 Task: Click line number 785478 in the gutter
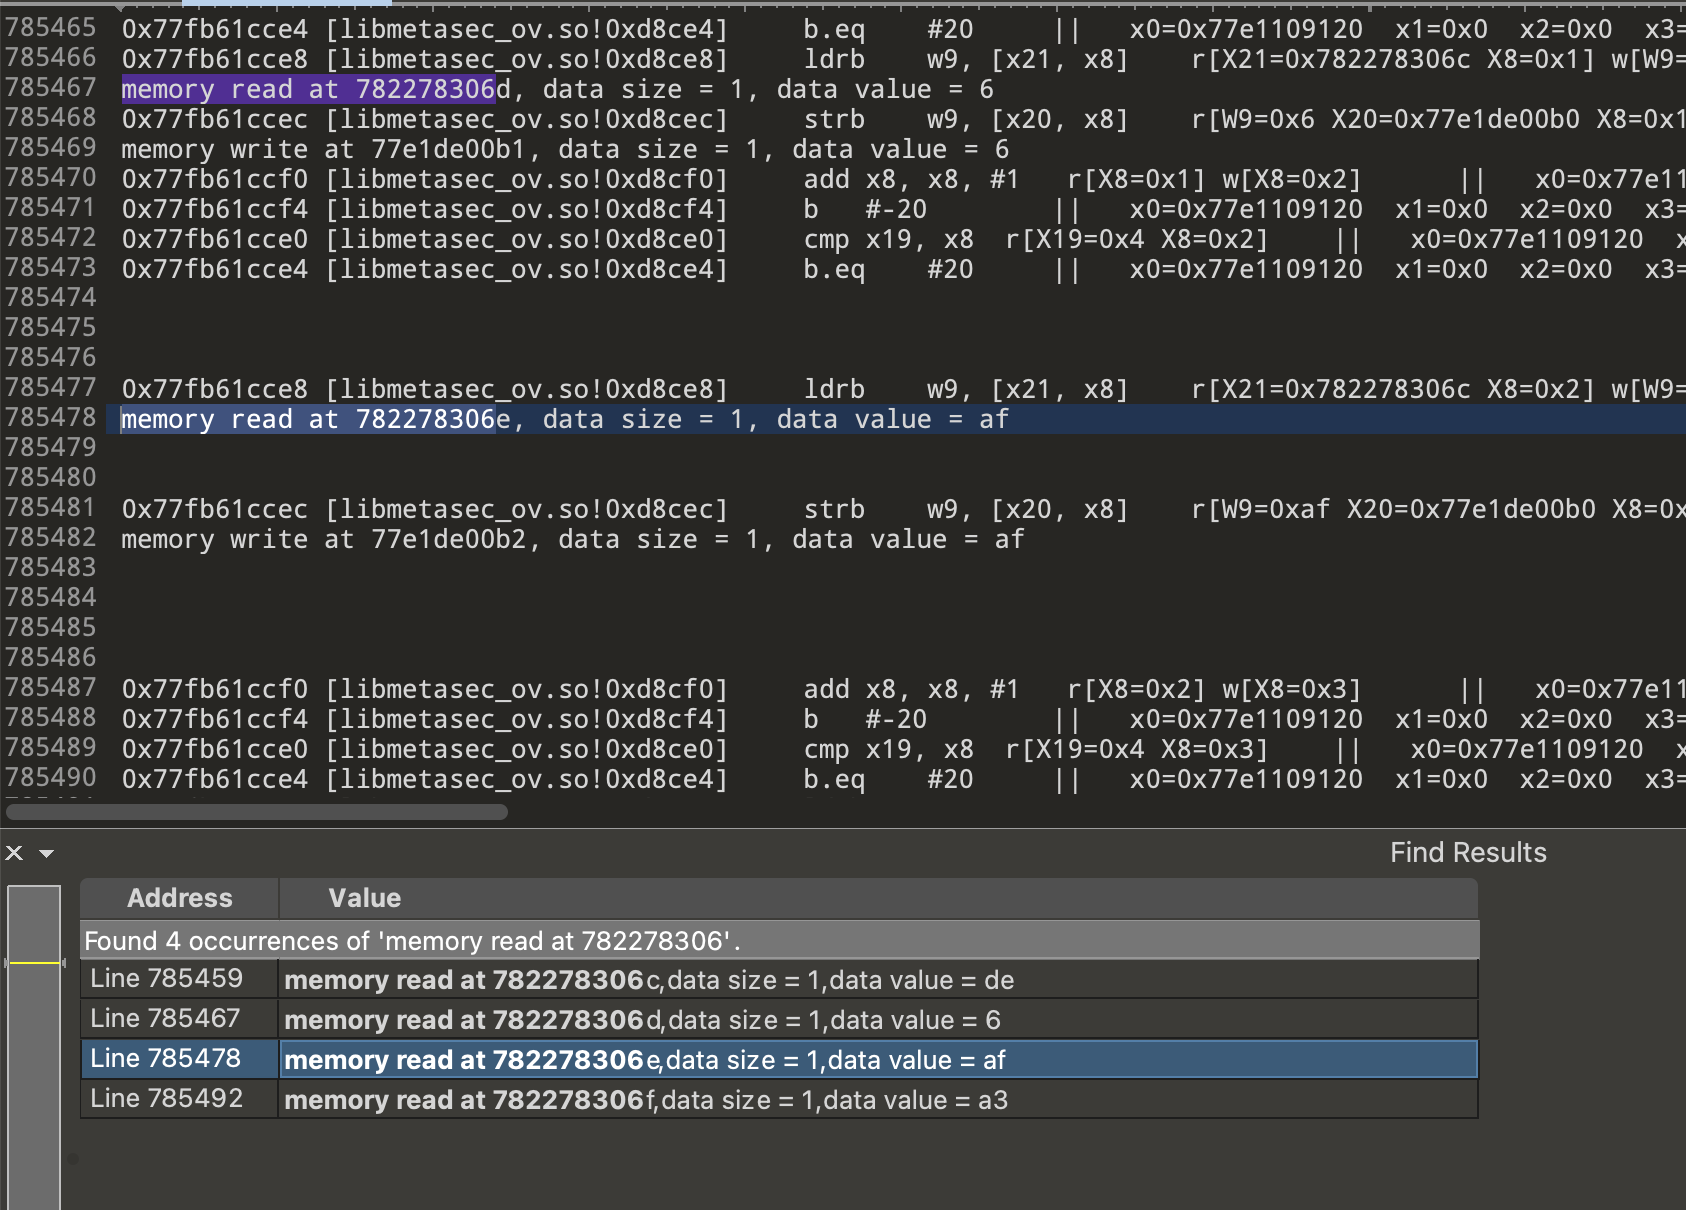click(x=50, y=418)
